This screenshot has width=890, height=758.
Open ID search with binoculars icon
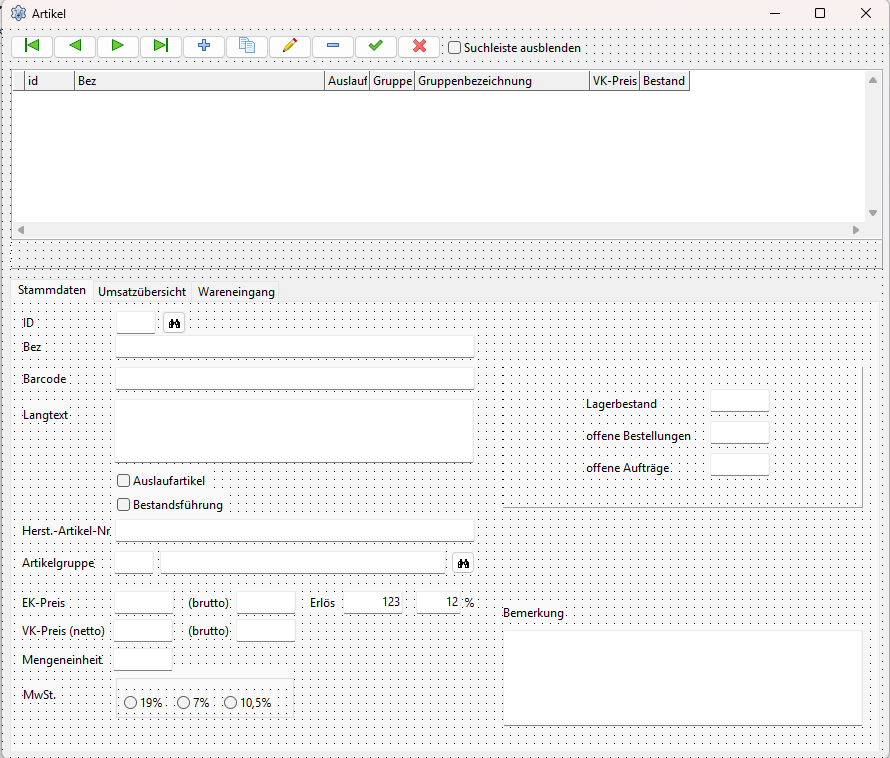click(x=174, y=323)
